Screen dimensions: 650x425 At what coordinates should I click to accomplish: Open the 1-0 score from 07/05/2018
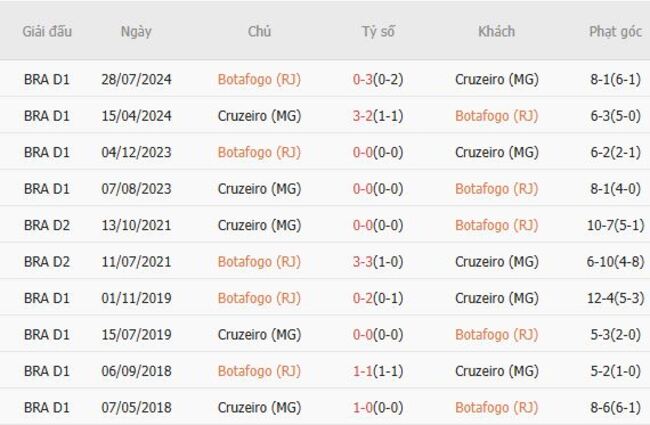[x=362, y=407]
